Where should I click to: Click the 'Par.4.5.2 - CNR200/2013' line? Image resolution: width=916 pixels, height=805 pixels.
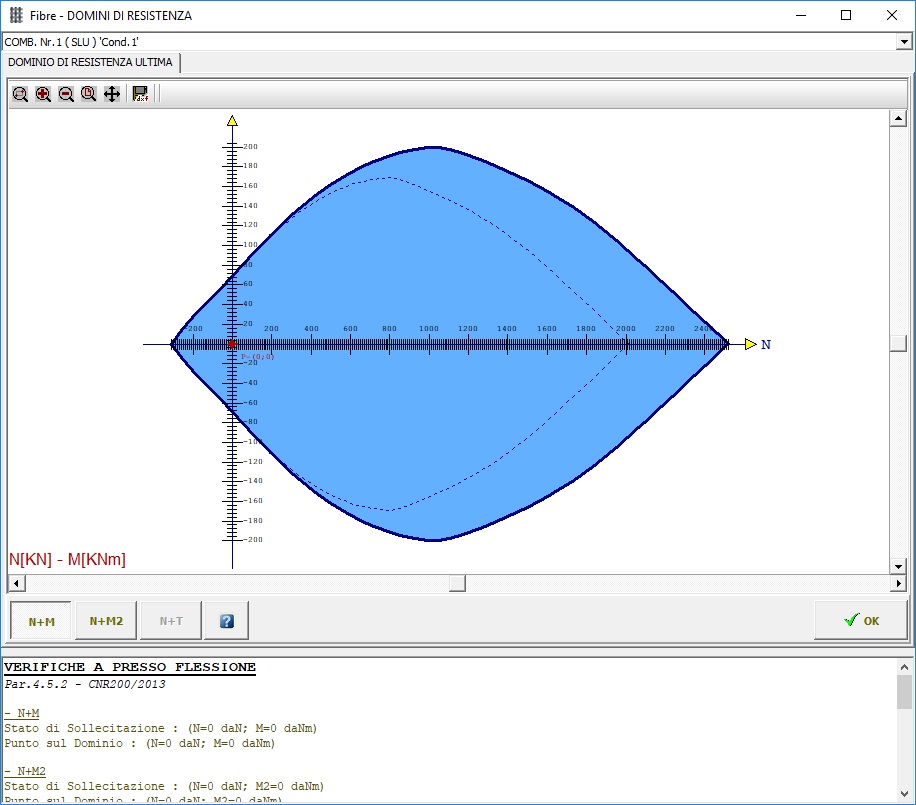[x=85, y=684]
